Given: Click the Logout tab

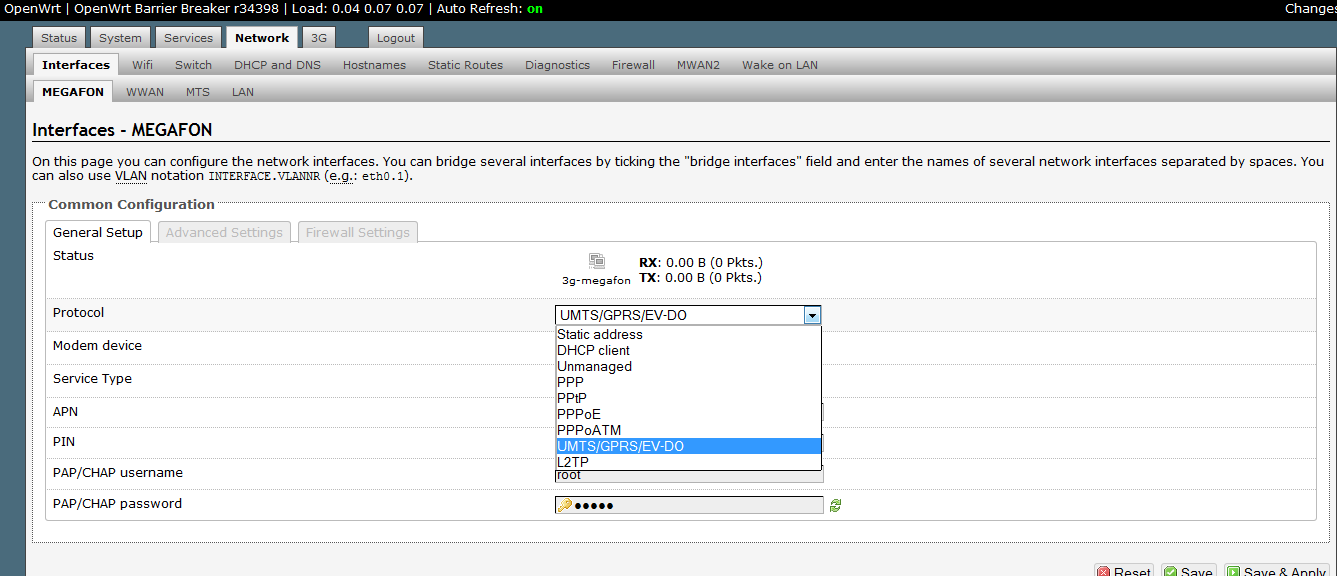Looking at the screenshot, I should coord(396,38).
